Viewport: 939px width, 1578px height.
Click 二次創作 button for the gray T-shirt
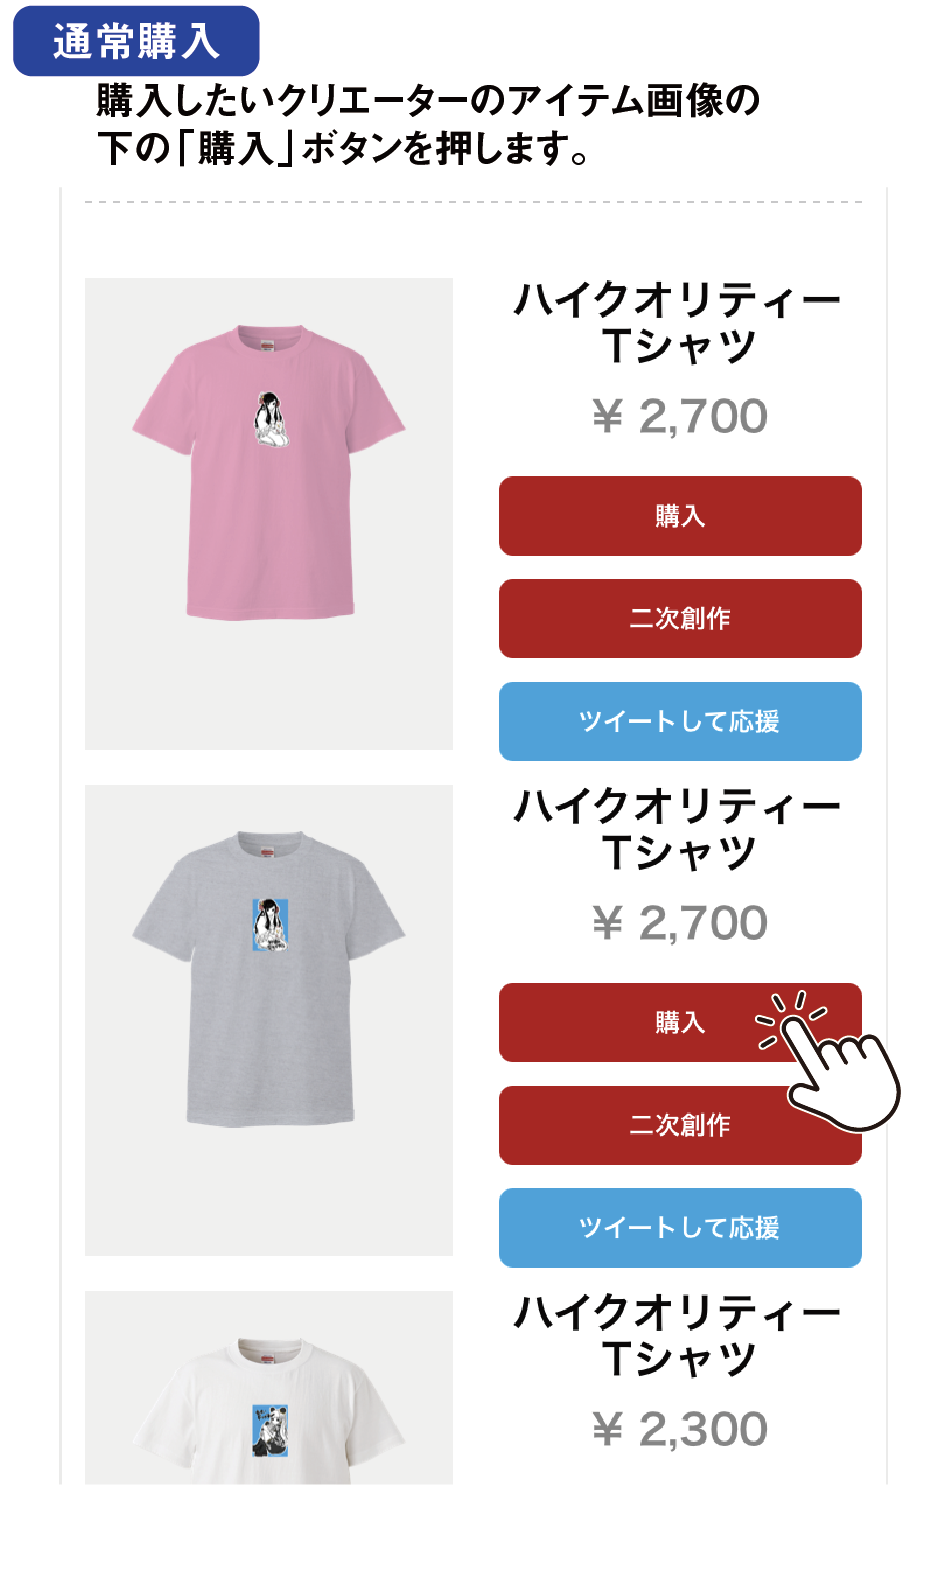[680, 1125]
